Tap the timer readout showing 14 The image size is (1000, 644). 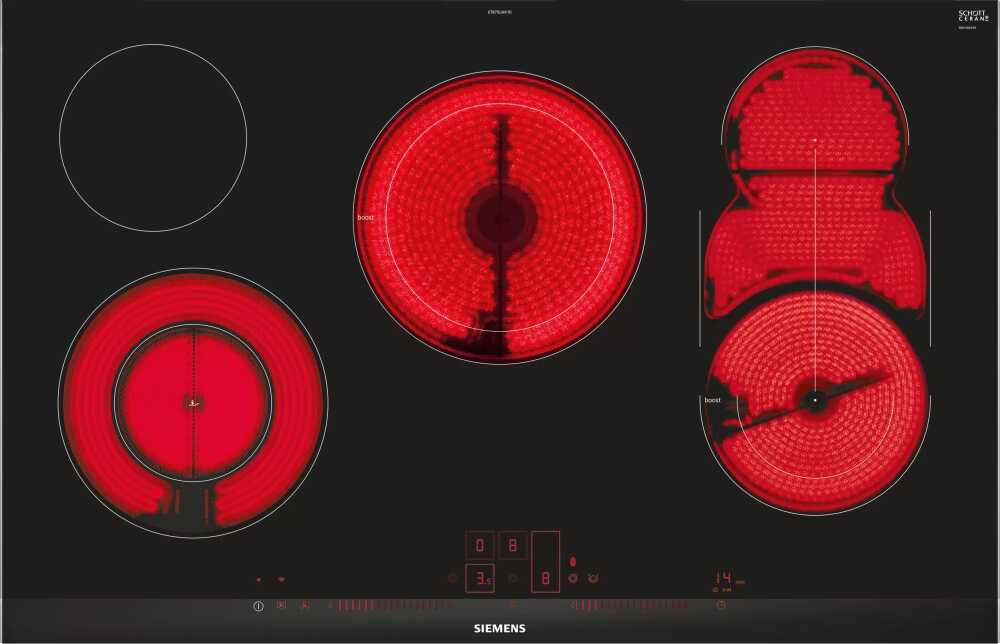tap(724, 579)
